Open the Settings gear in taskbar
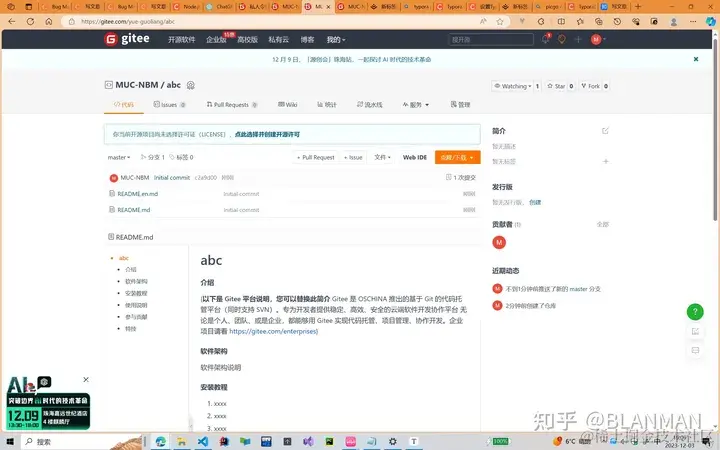 coord(393,442)
